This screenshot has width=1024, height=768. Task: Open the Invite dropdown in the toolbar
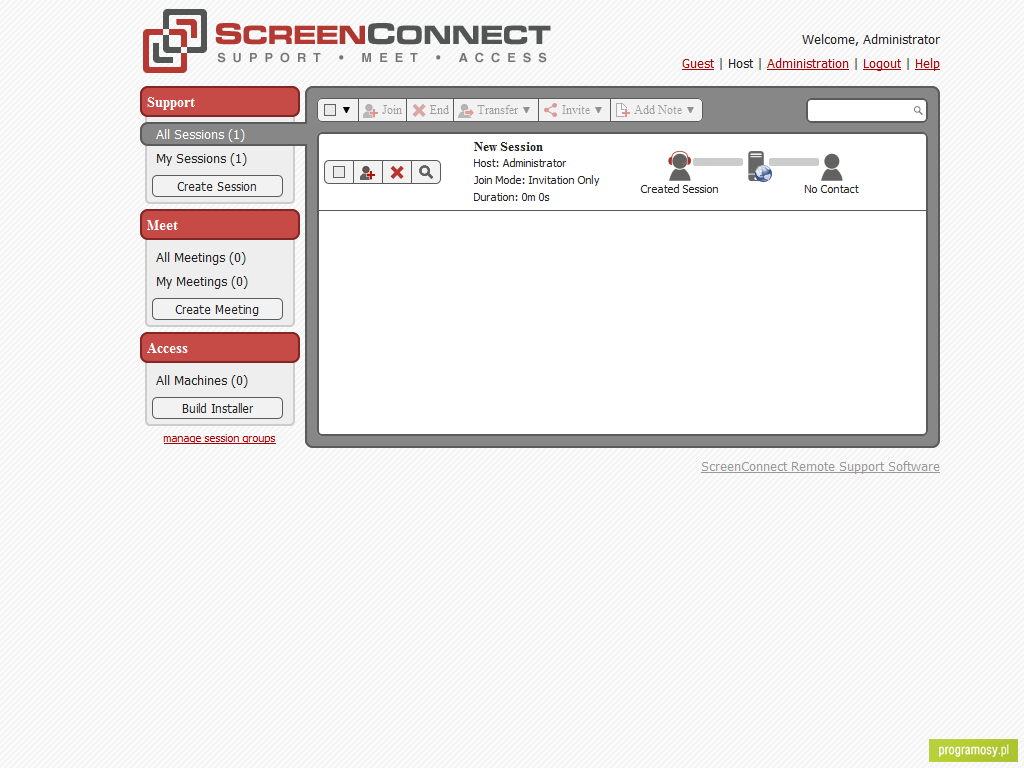pos(574,110)
